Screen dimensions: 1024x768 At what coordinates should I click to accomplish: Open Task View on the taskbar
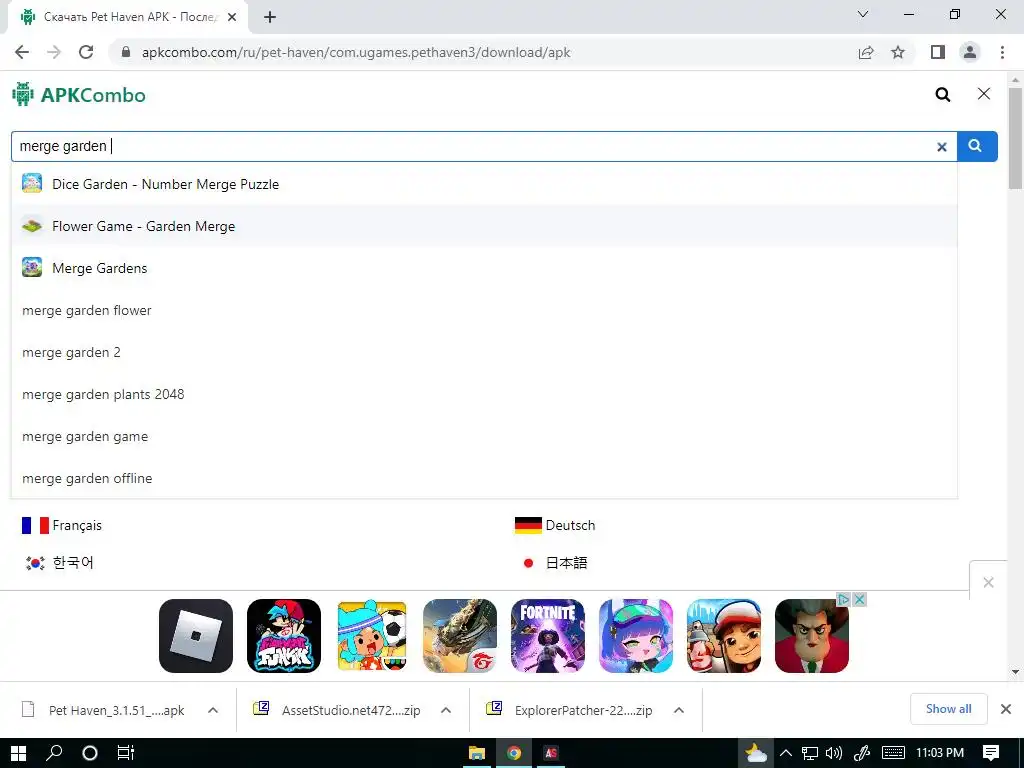(x=125, y=753)
